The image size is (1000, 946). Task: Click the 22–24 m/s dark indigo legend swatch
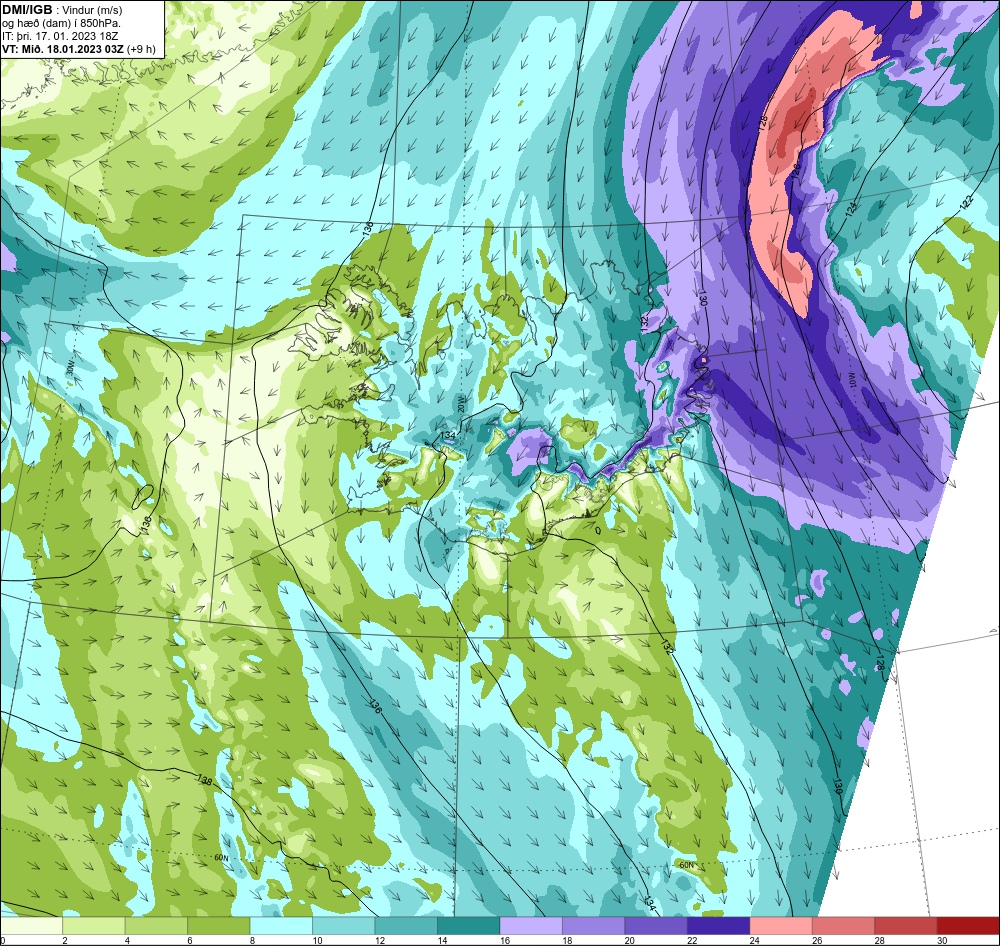click(x=719, y=925)
